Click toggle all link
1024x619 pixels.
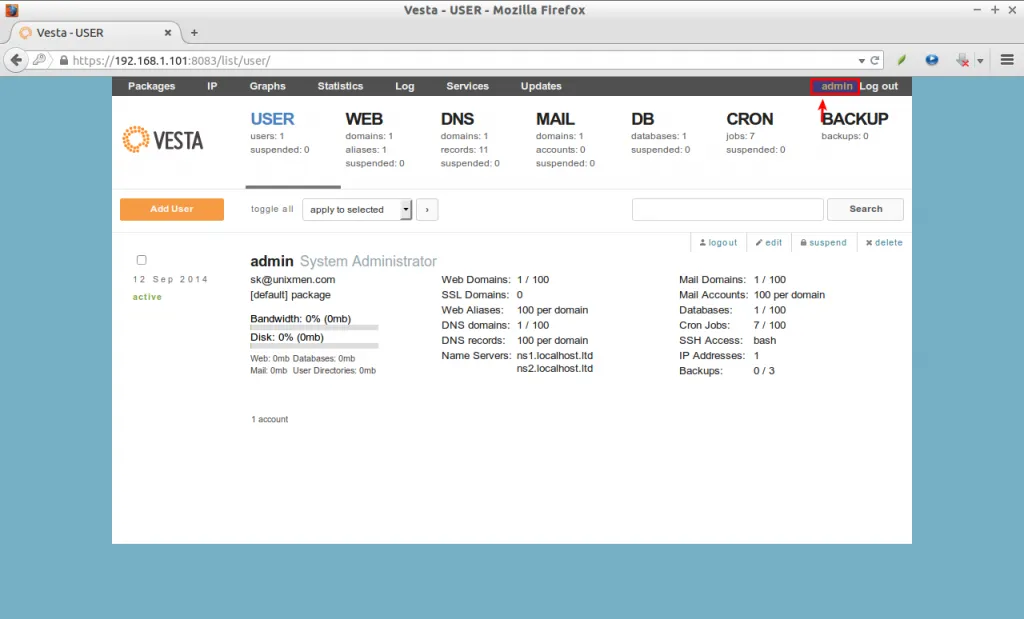(x=272, y=209)
